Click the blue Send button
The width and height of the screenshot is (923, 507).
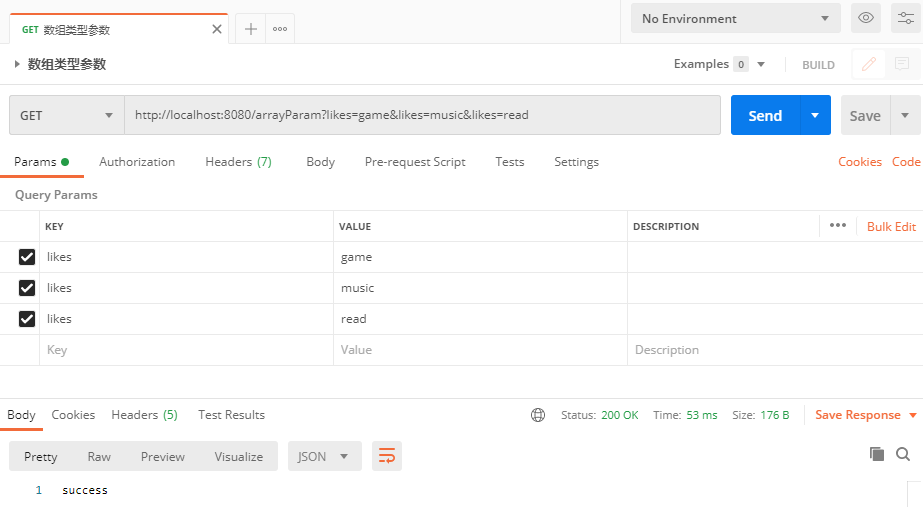pos(765,115)
